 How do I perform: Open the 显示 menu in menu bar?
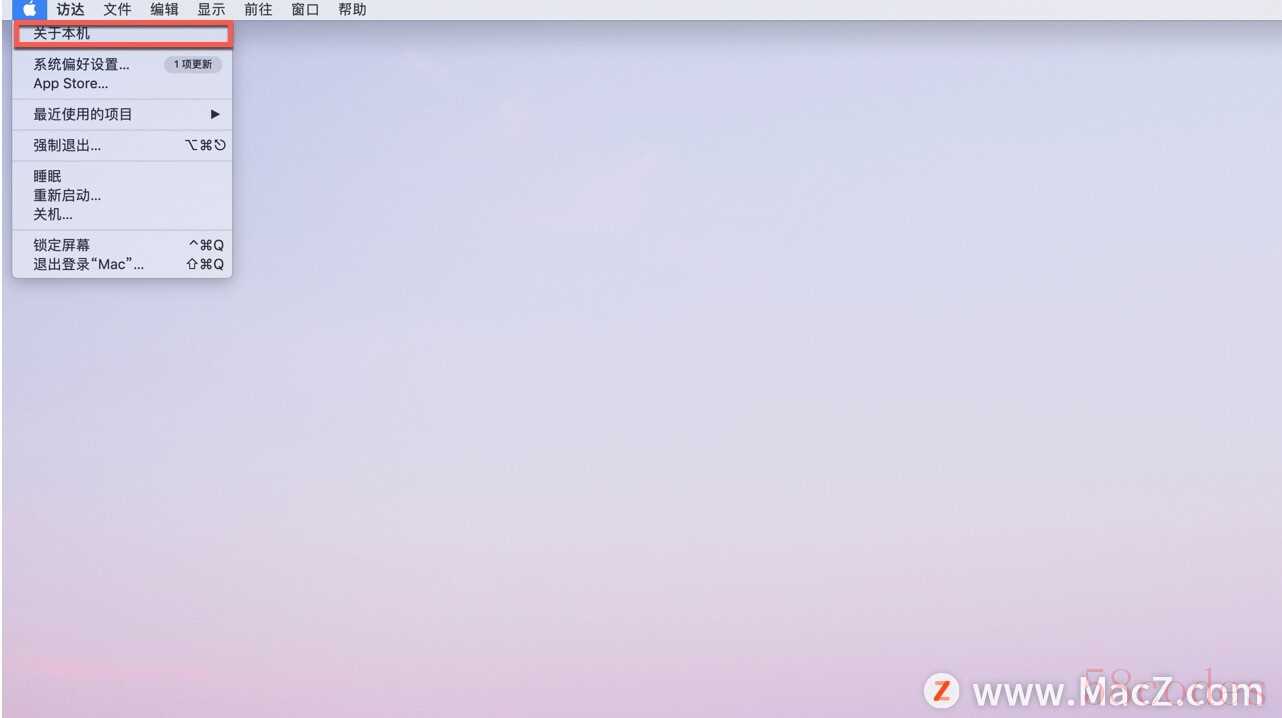coord(211,10)
